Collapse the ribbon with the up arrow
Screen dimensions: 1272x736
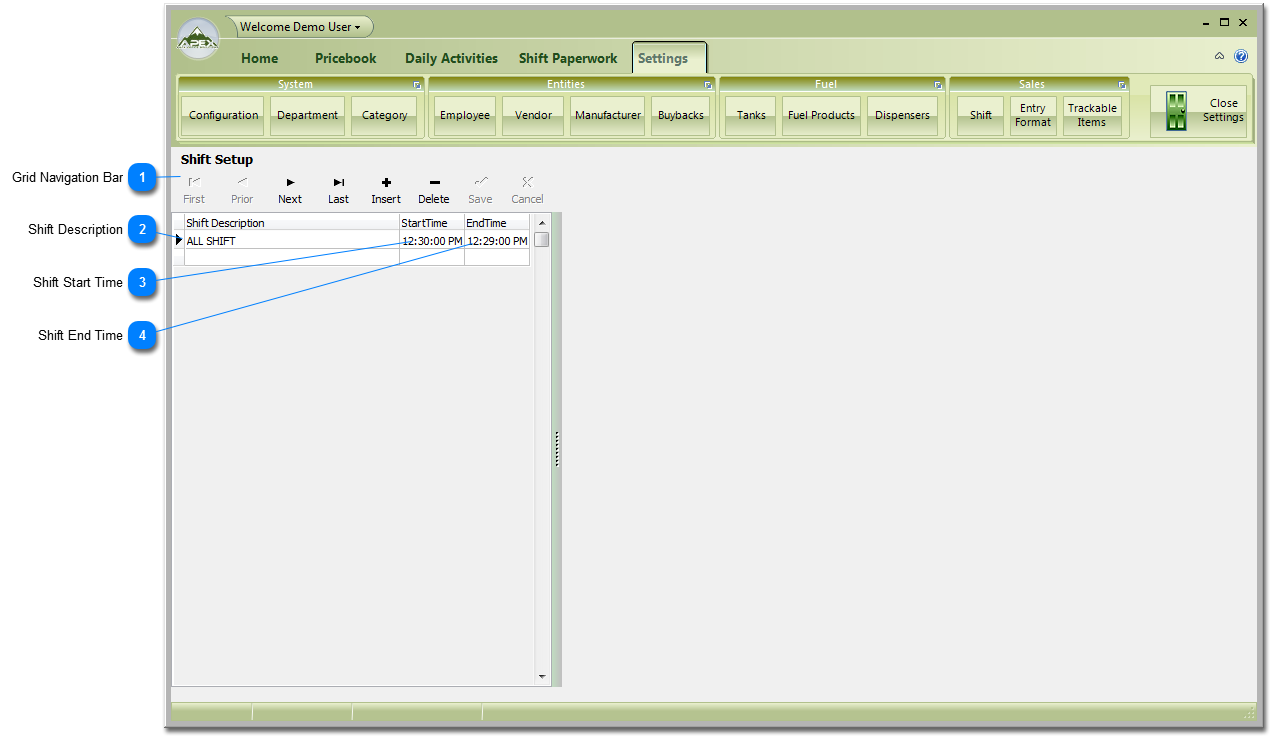(1219, 57)
